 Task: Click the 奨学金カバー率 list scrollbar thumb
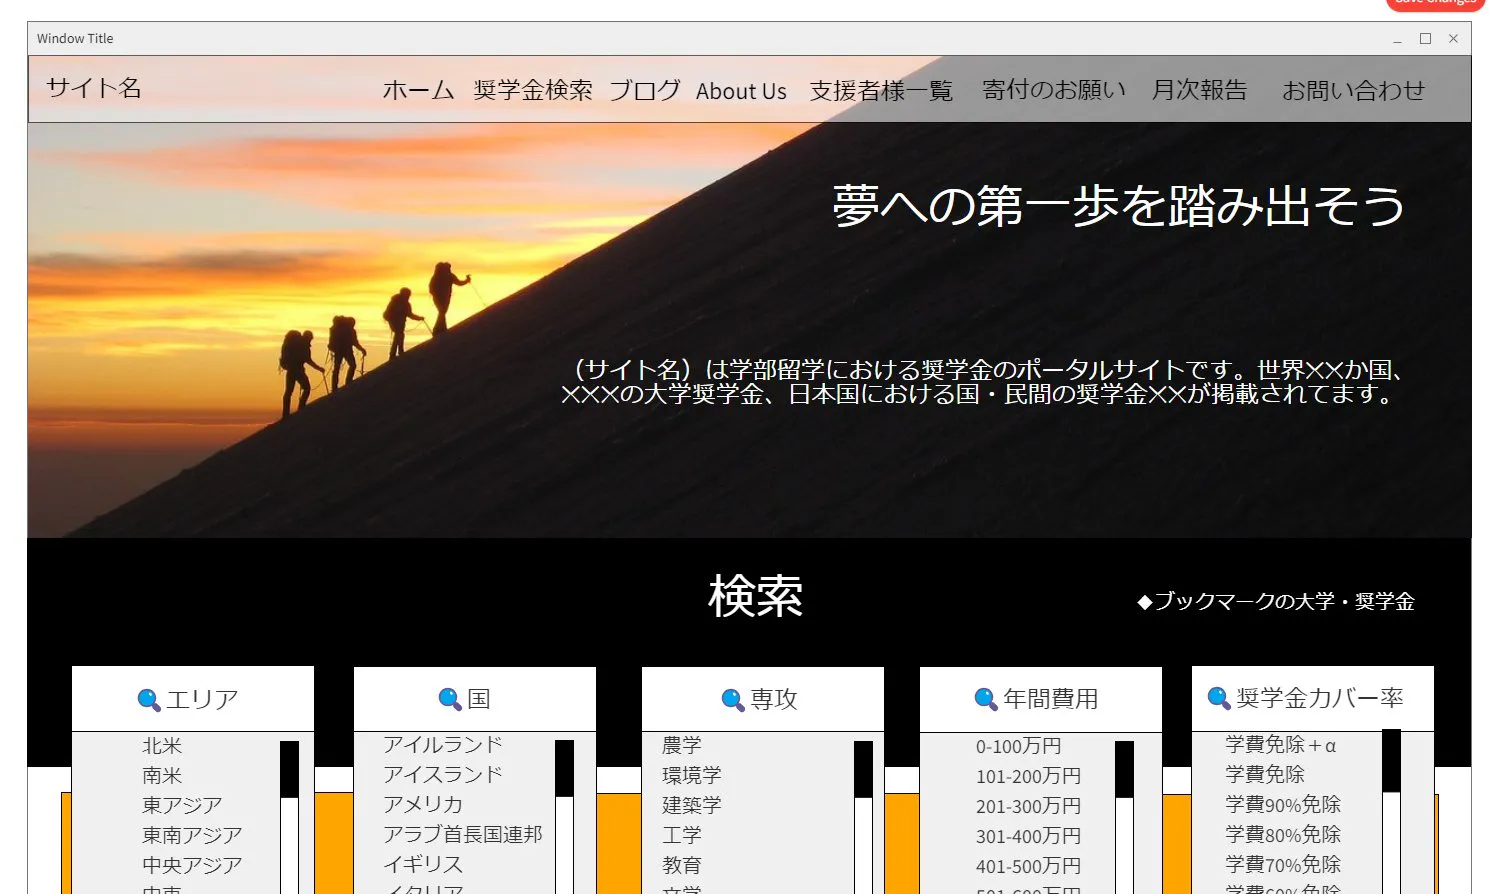[1391, 760]
